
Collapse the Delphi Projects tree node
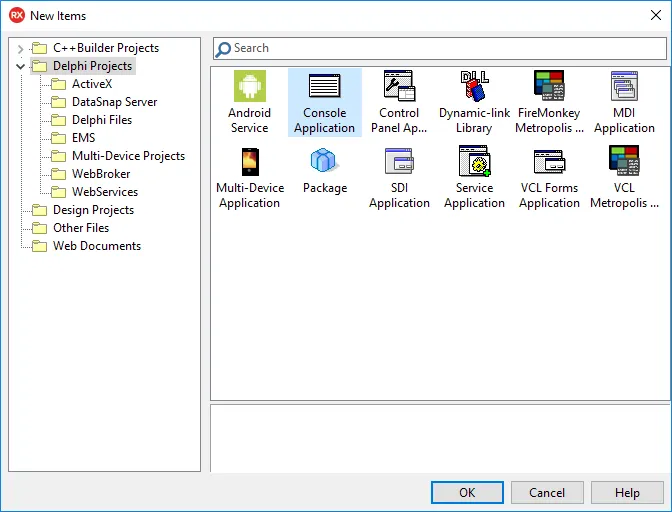click(20, 66)
